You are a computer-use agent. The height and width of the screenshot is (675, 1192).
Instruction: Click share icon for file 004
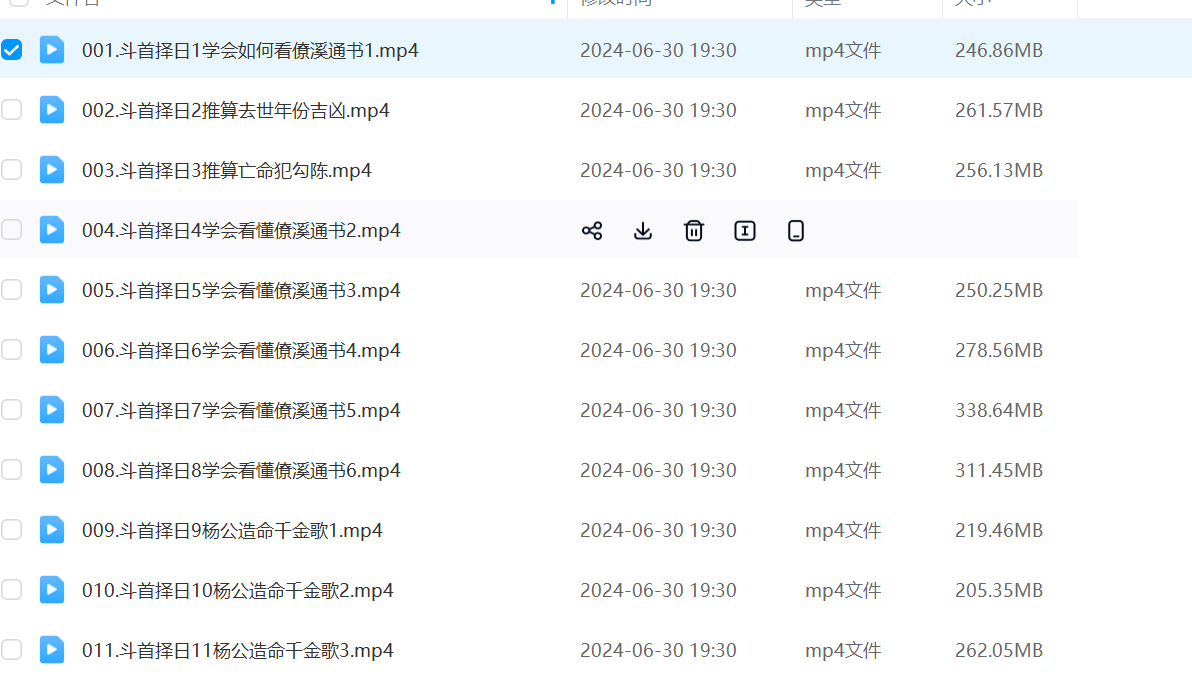(592, 231)
